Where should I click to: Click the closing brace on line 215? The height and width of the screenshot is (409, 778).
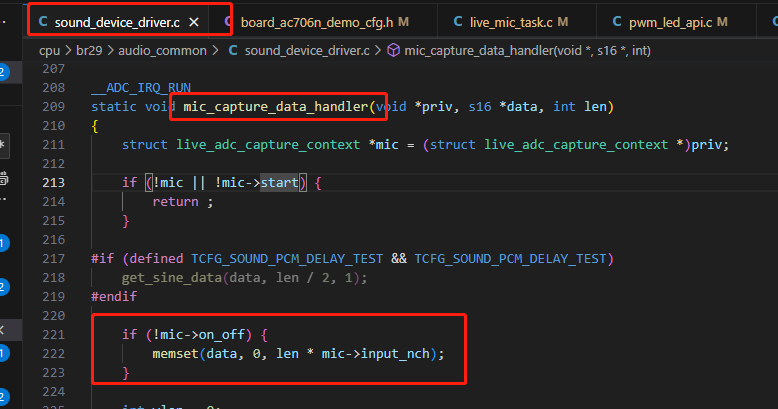pos(126,221)
